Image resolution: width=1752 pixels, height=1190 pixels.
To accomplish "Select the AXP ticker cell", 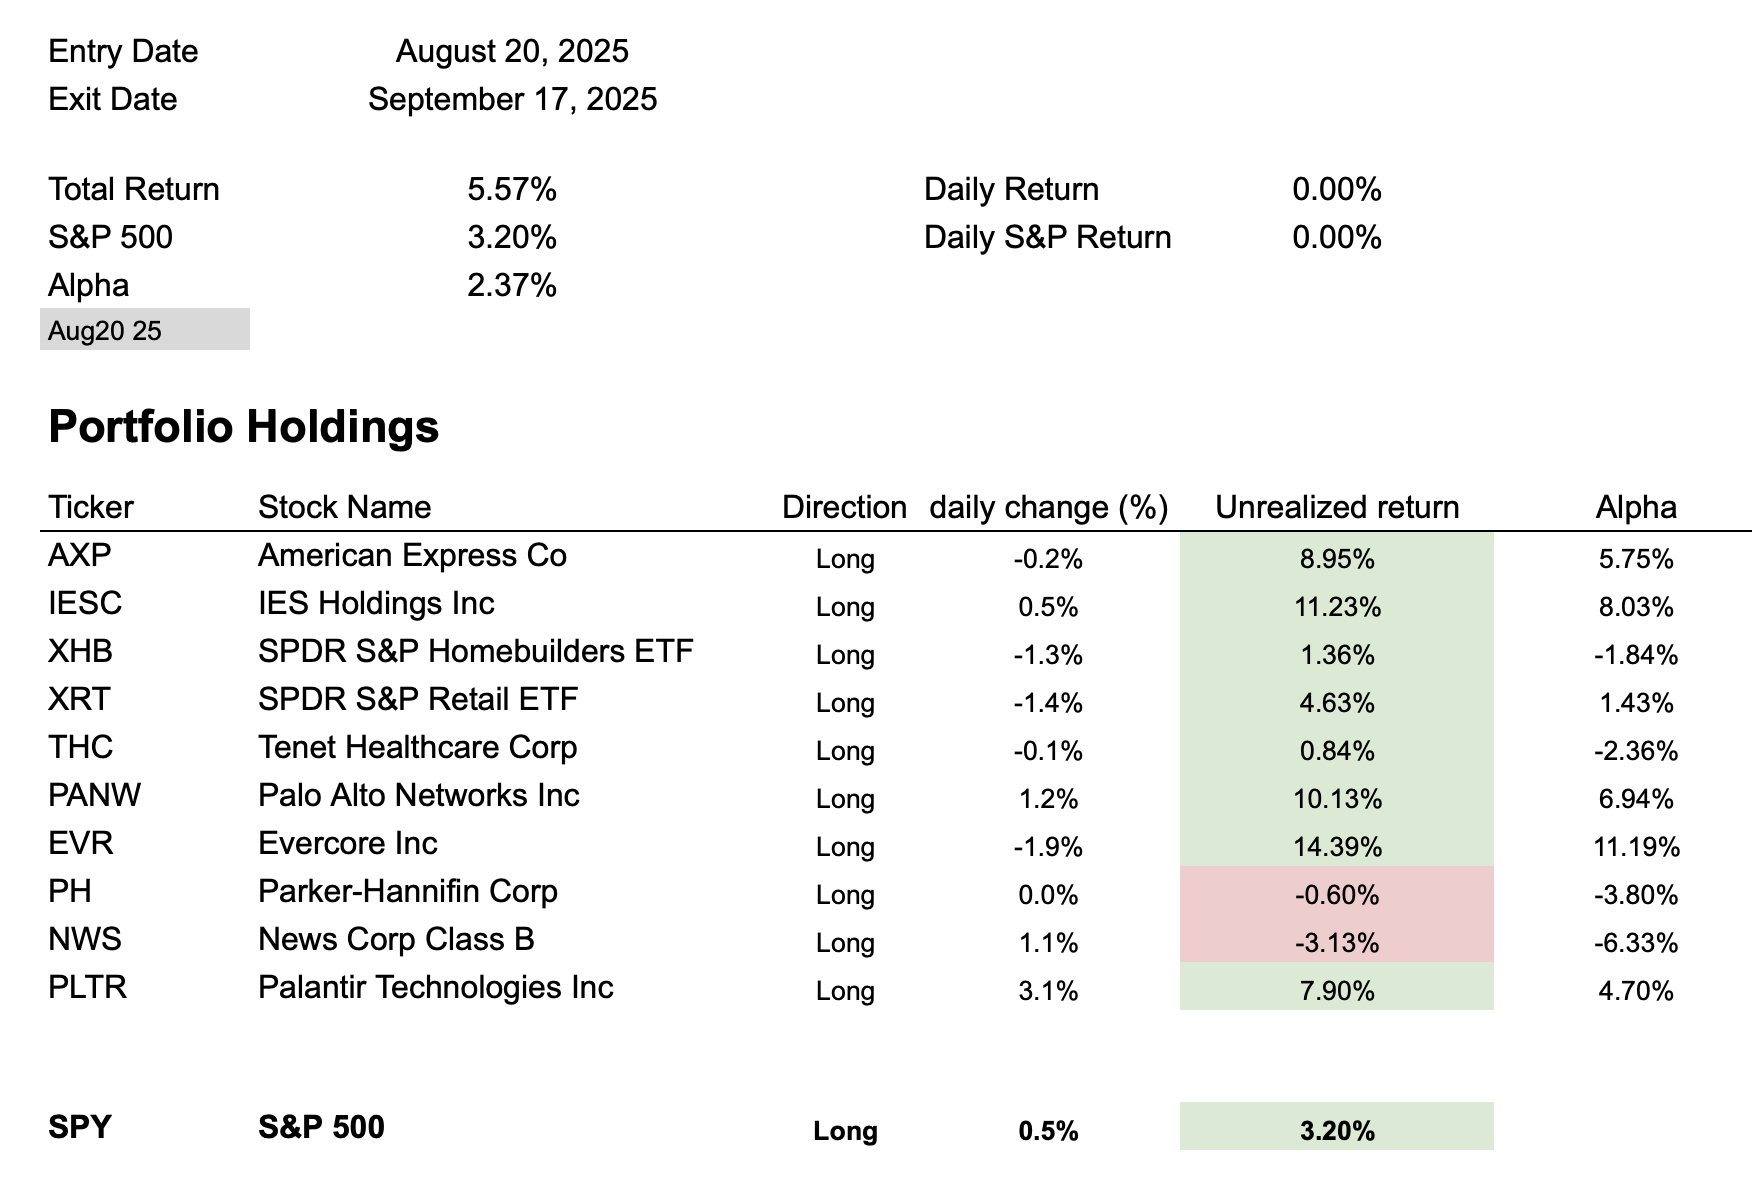I will coord(80,555).
